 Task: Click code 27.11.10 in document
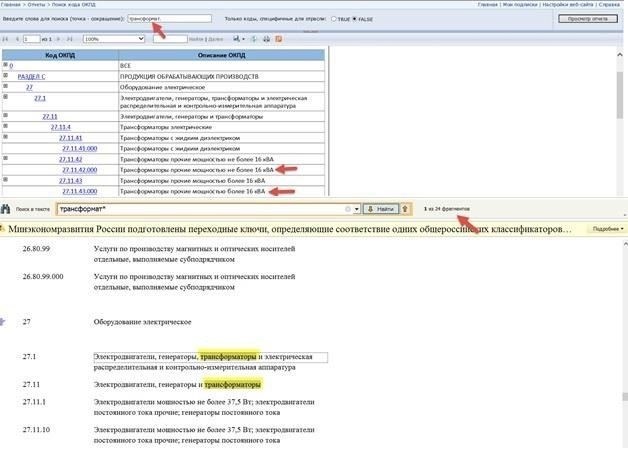[x=36, y=430]
